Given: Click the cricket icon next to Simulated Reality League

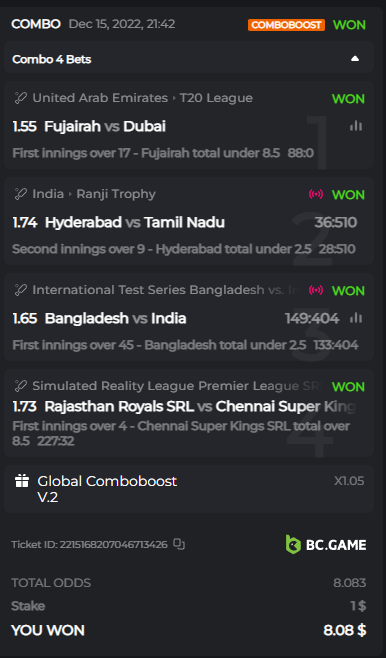Looking at the screenshot, I should pos(21,386).
